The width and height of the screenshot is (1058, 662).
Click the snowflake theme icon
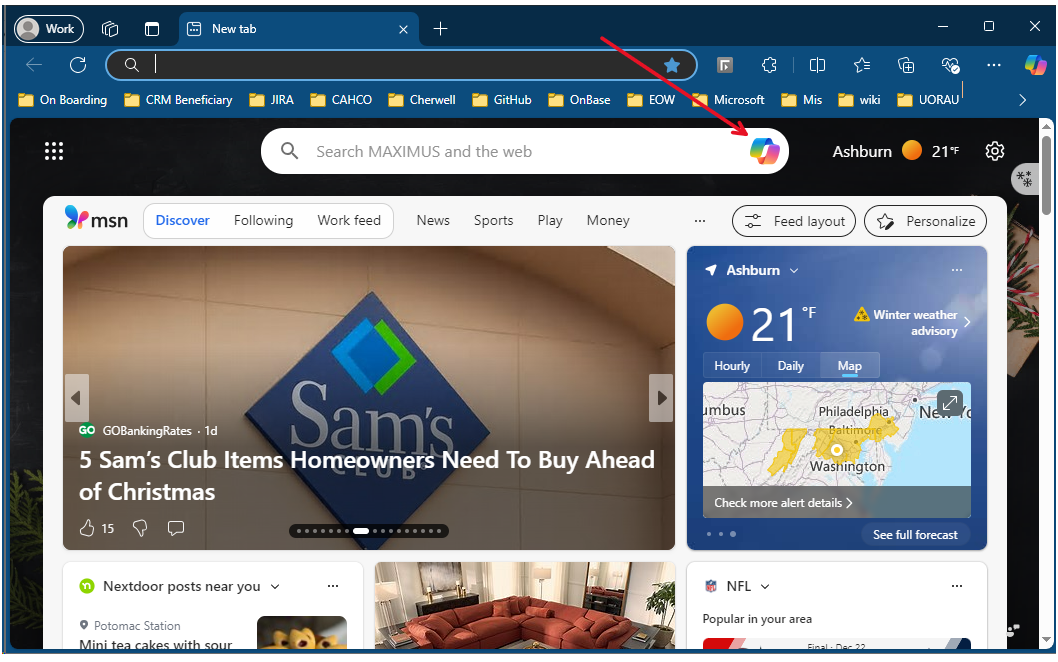[x=1024, y=179]
